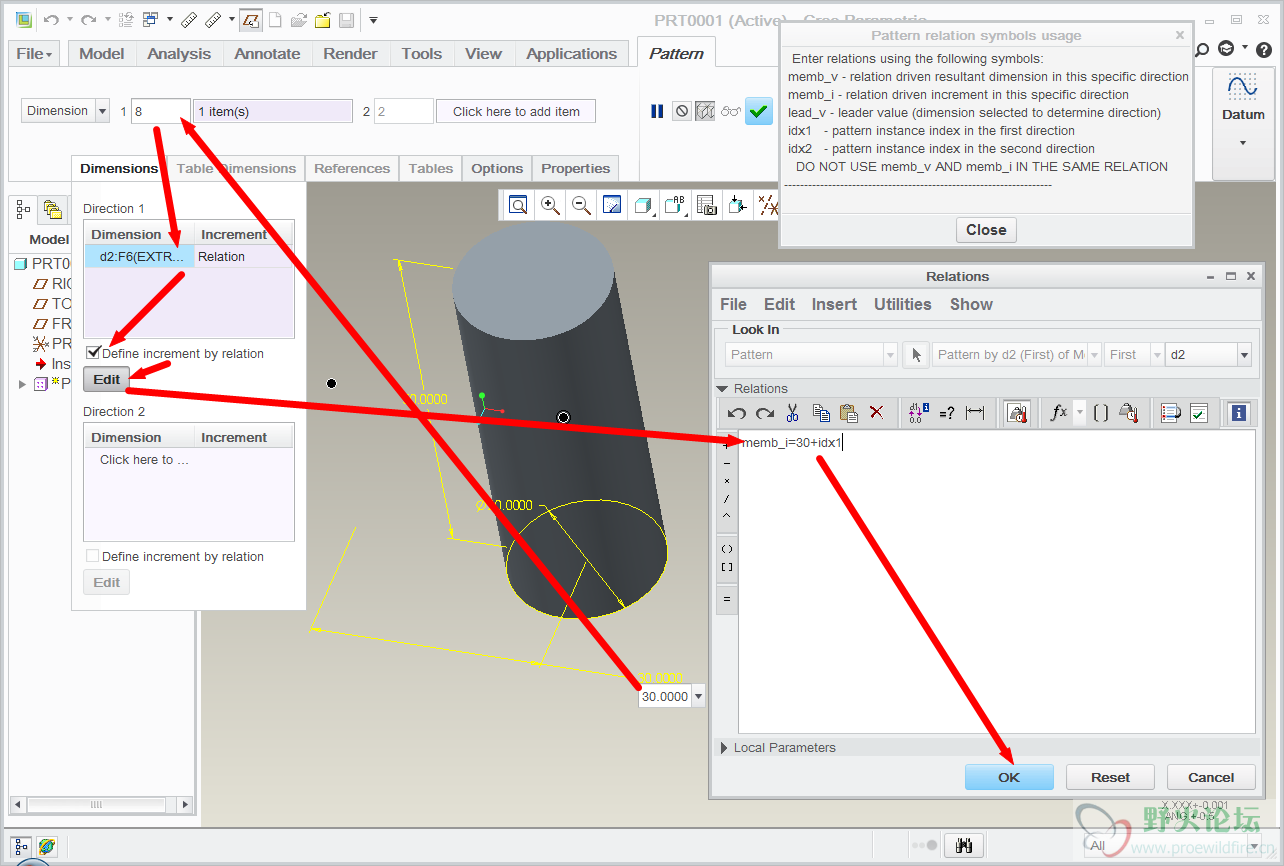Click the Regenerate icon in the top toolbar
The width and height of the screenshot is (1284, 866).
[x=126, y=20]
